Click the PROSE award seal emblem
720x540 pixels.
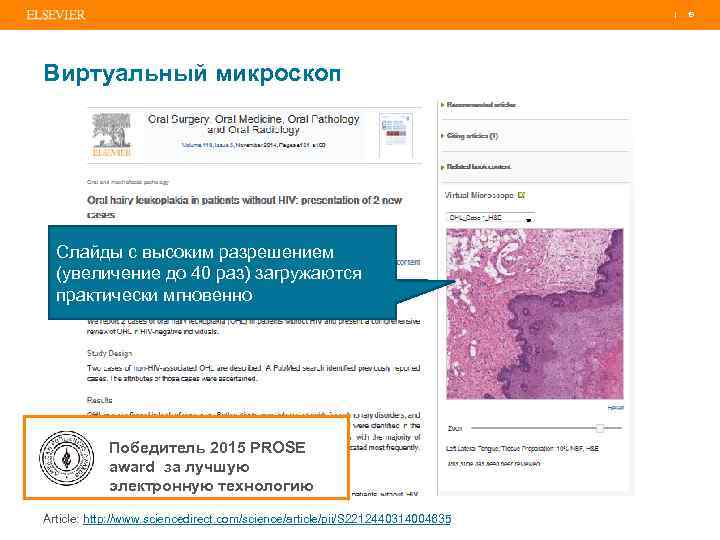[67, 458]
